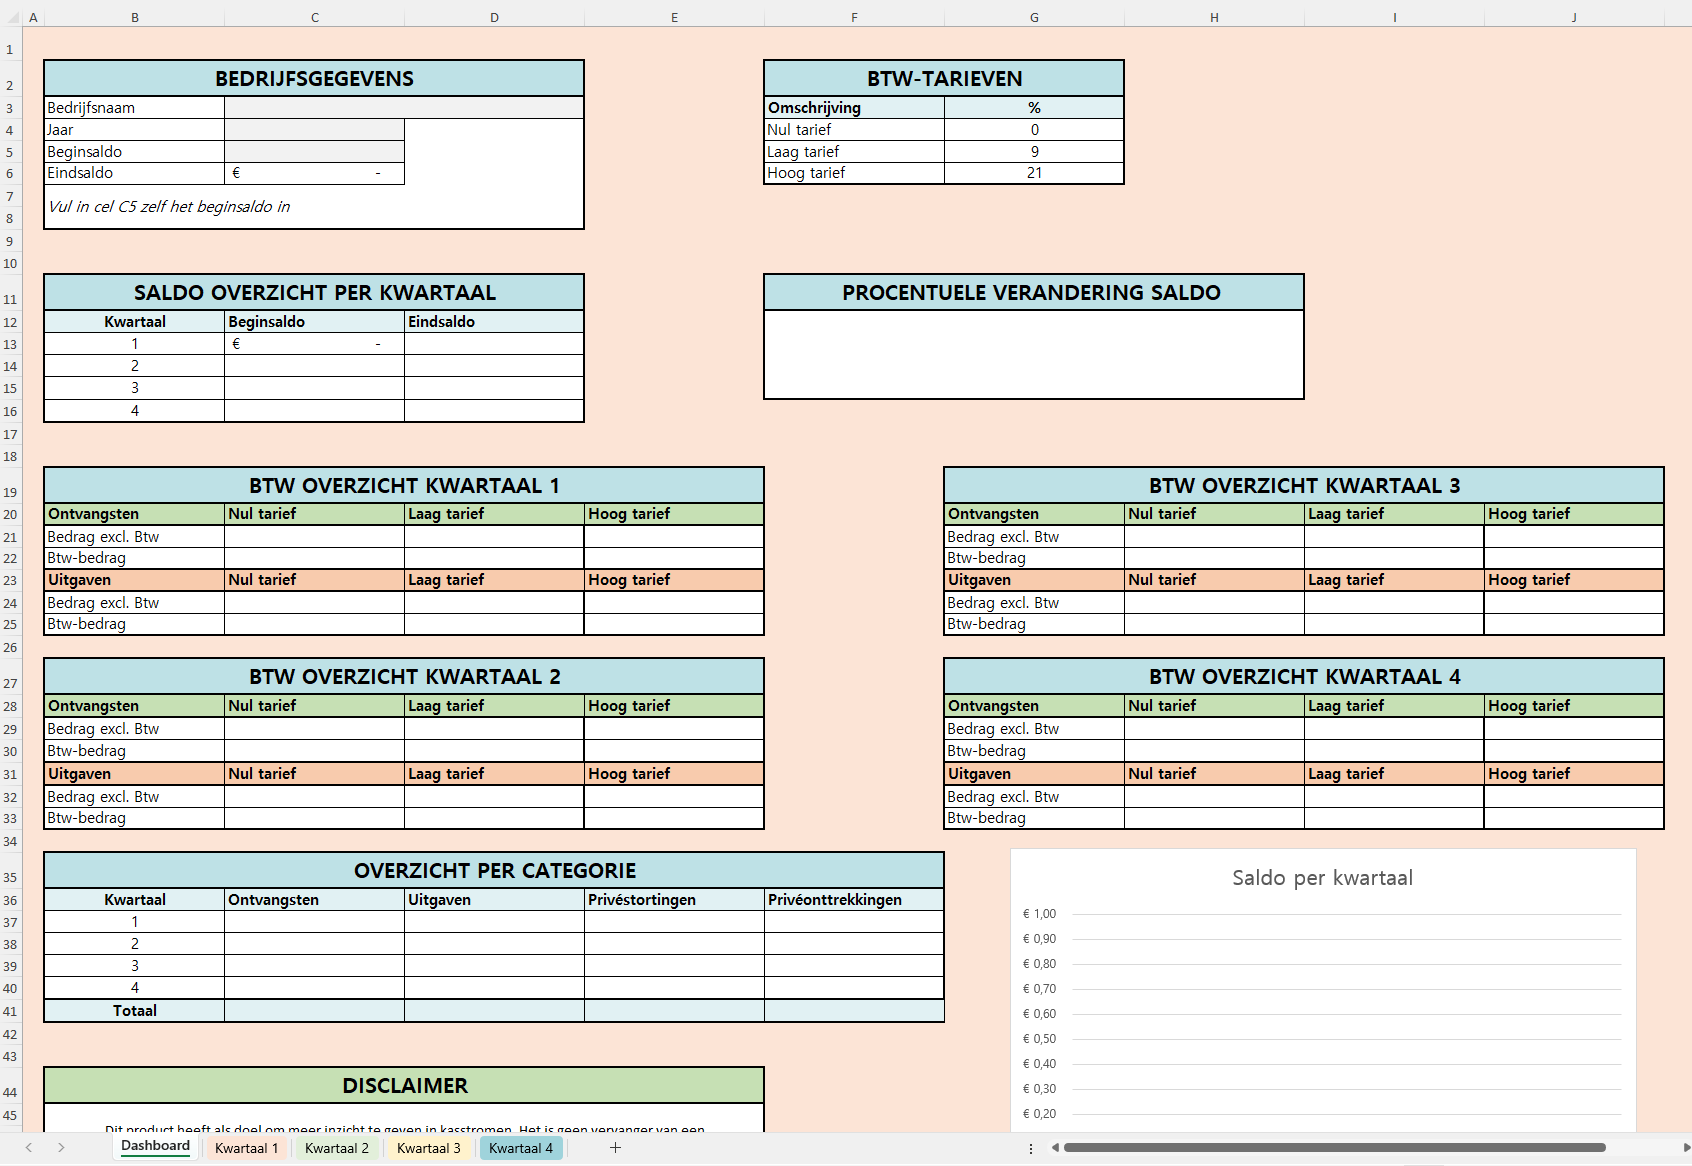Screen dimensions: 1692x1166
Task: Open the Kwartaal 2 sheet tab
Action: [336, 1148]
